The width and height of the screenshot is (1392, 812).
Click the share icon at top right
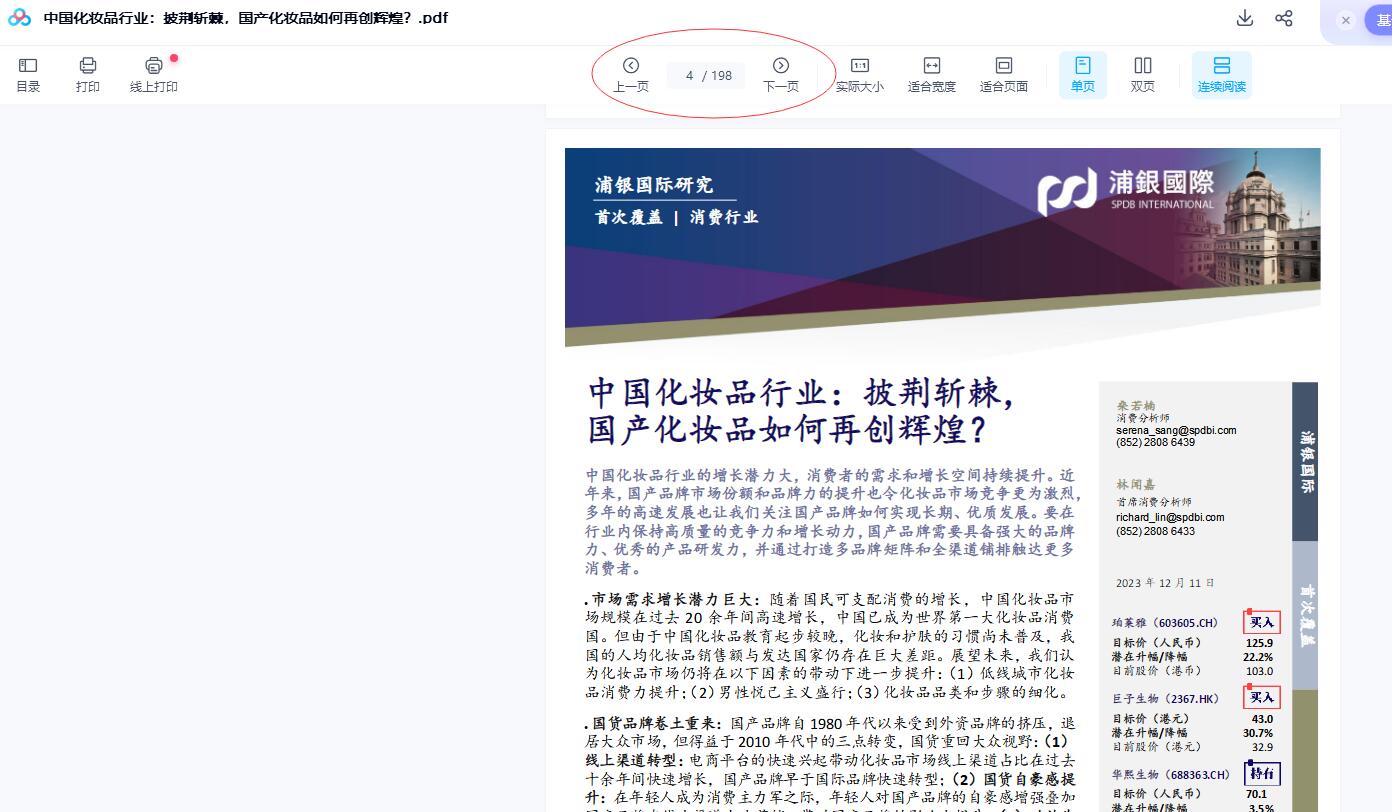pos(1284,18)
